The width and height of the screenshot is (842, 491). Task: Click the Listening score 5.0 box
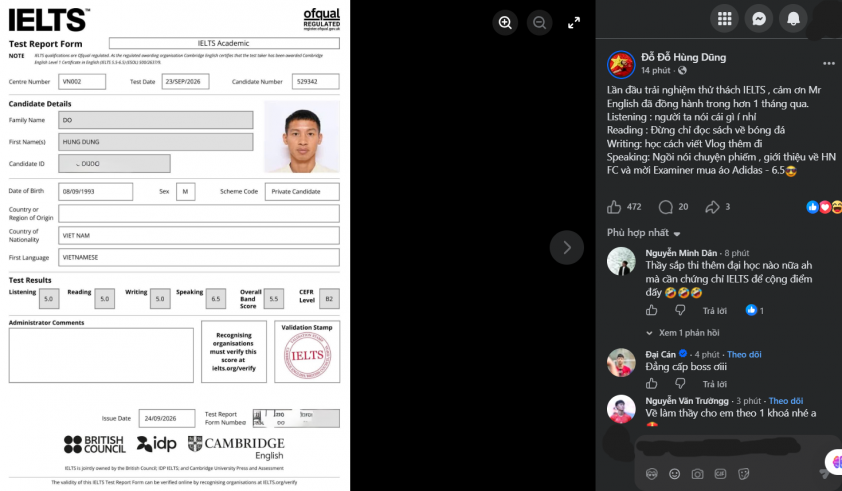[x=49, y=299]
